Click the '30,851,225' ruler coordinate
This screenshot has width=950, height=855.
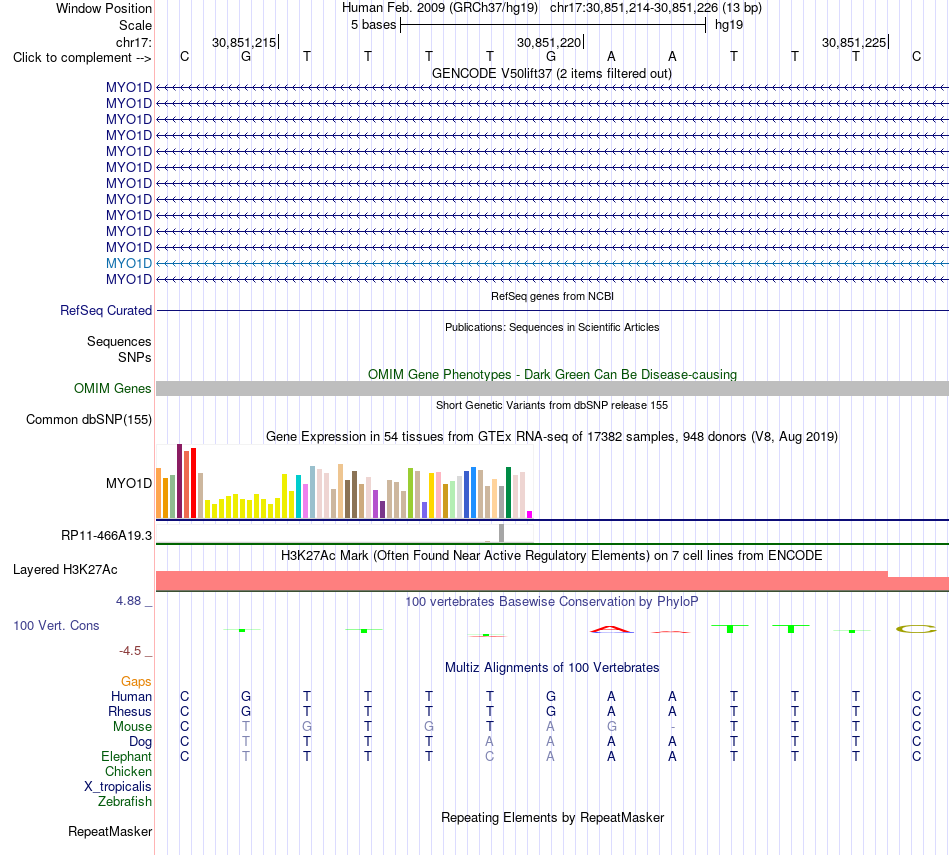pyautogui.click(x=854, y=42)
